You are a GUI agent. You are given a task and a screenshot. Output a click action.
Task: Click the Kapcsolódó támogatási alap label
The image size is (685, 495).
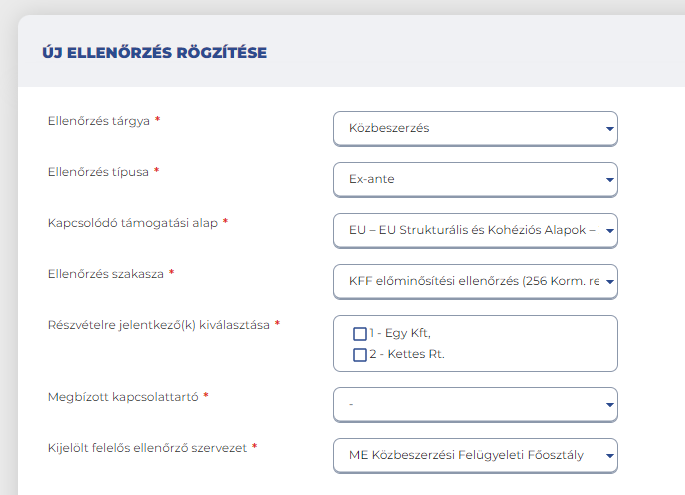click(x=133, y=223)
